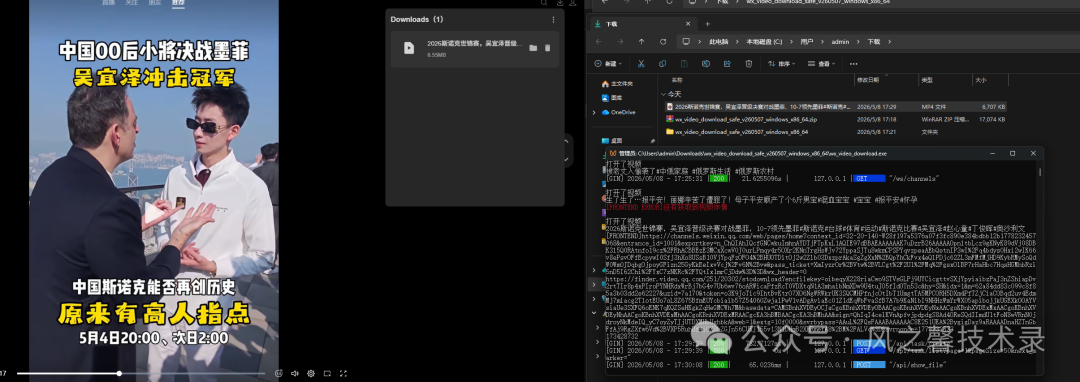Enter fullscreen in the video player

click(344, 373)
